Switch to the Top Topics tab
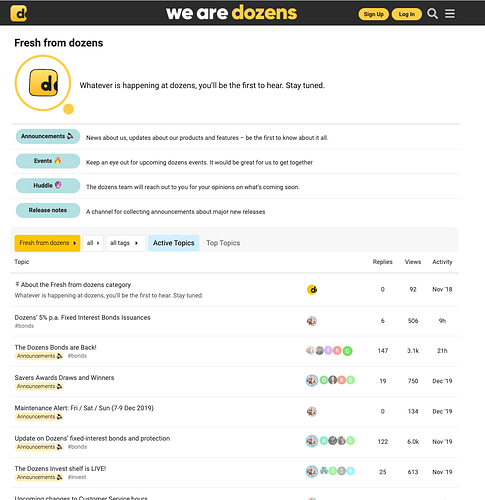The image size is (485, 500). click(x=223, y=243)
